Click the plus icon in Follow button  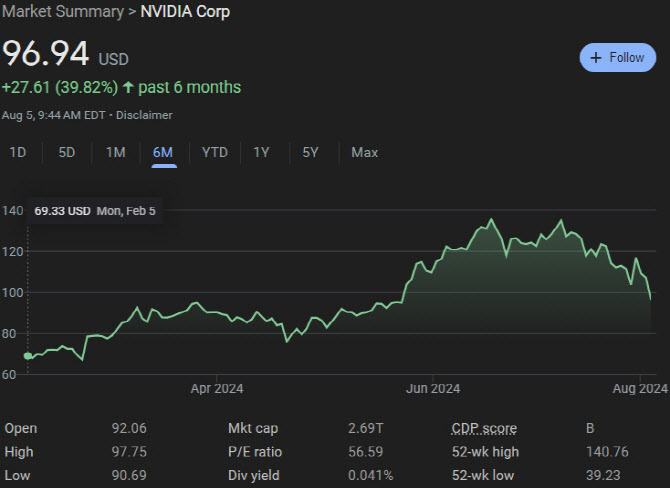[x=596, y=58]
